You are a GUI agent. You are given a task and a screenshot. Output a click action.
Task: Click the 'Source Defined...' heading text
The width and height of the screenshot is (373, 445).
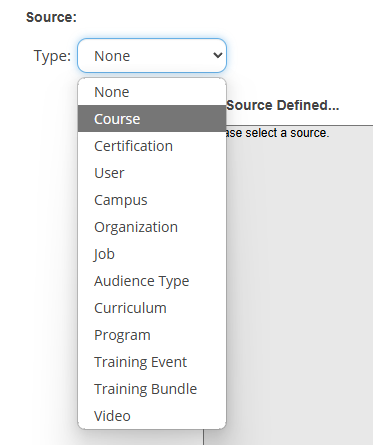pyautogui.click(x=283, y=105)
